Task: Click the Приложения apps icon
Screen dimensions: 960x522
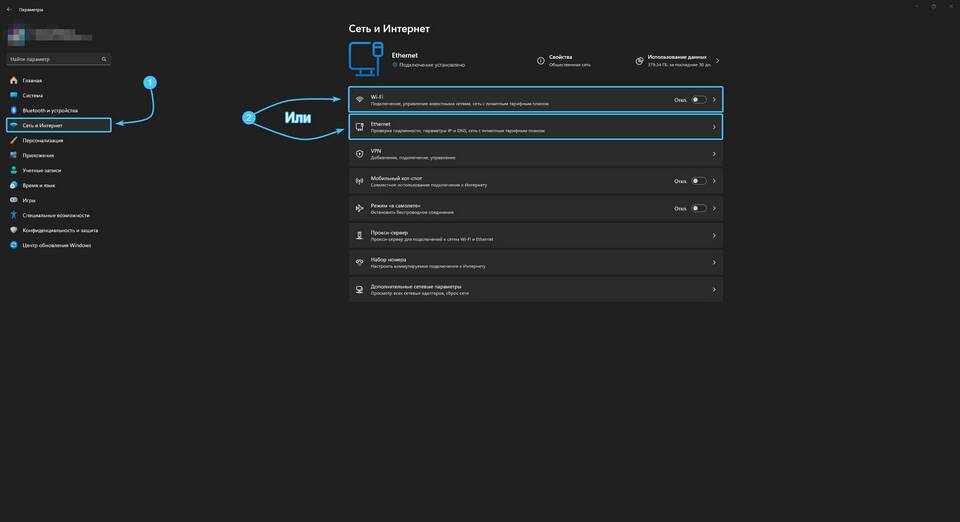Action: pos(13,155)
